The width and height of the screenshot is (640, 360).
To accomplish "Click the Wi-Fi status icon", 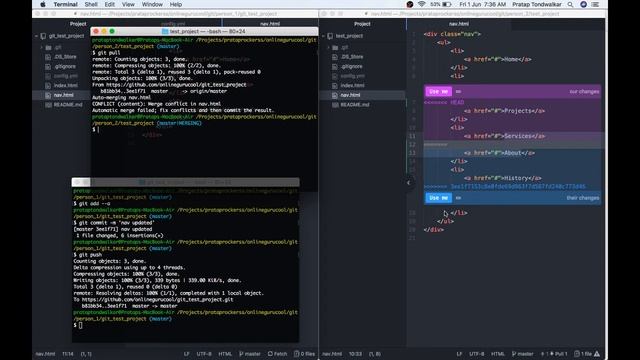I will click(421, 4).
